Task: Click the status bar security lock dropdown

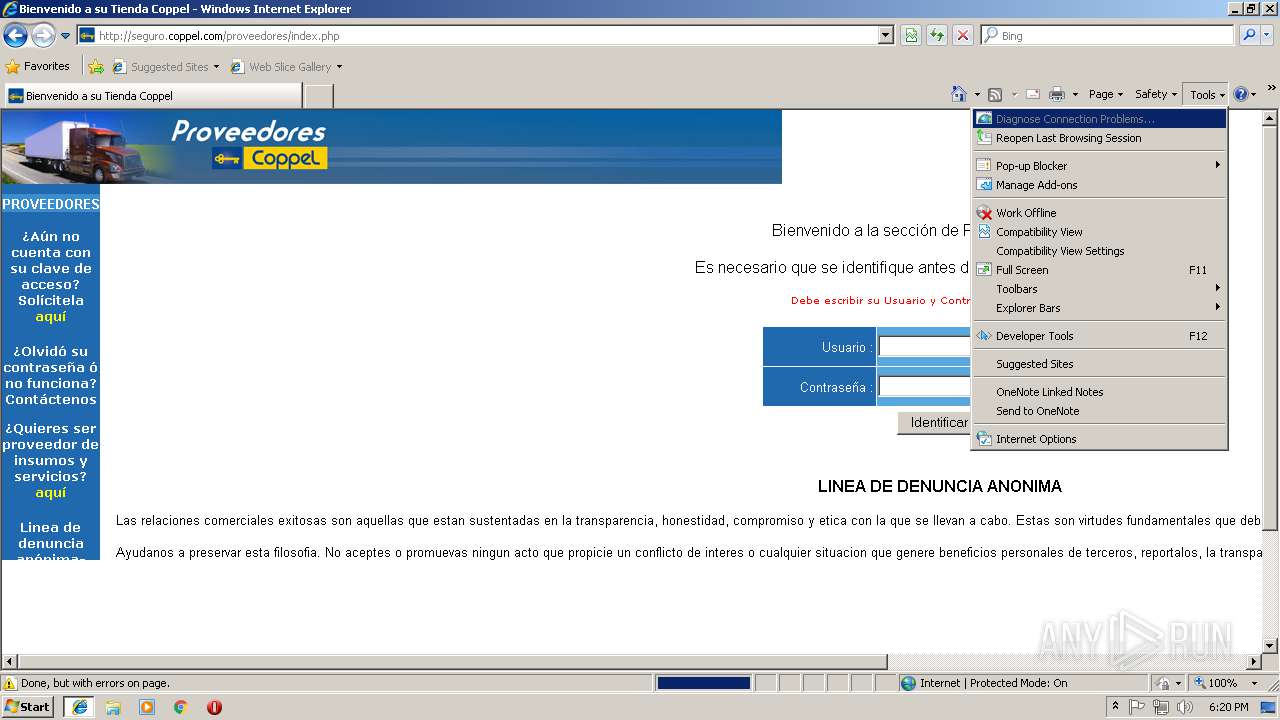Action: 1169,683
